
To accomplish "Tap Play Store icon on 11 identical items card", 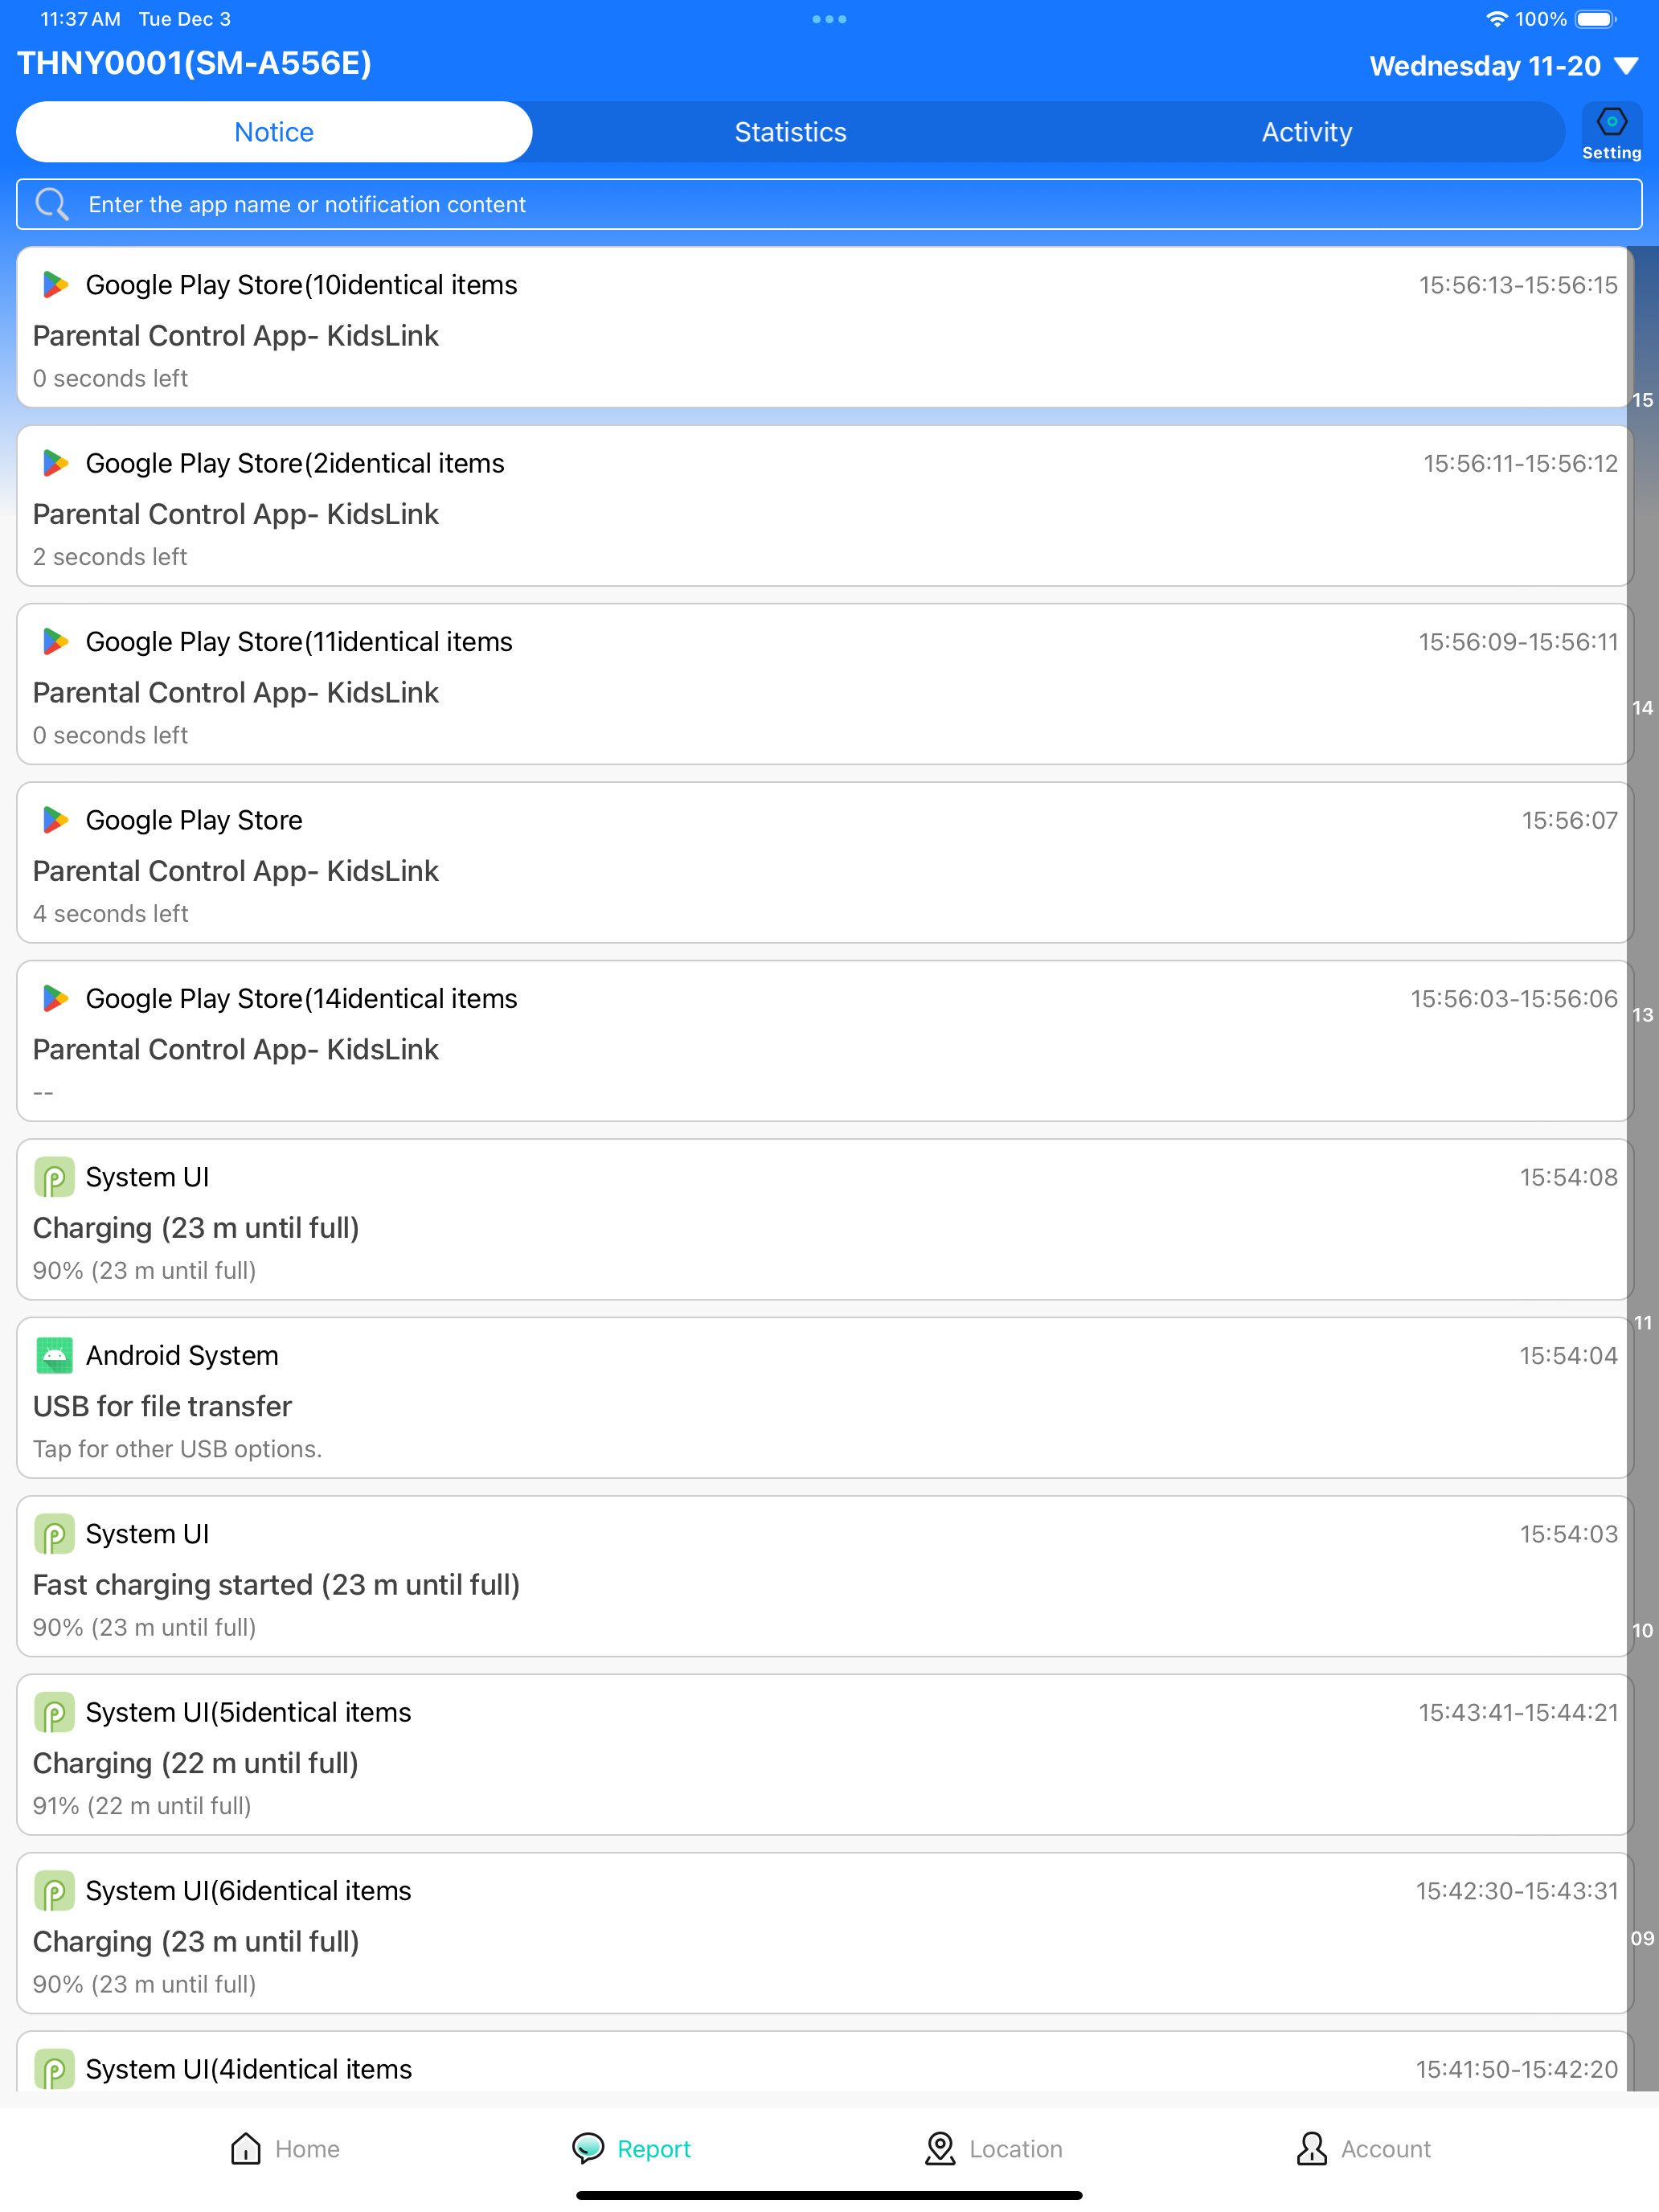I will tap(55, 642).
